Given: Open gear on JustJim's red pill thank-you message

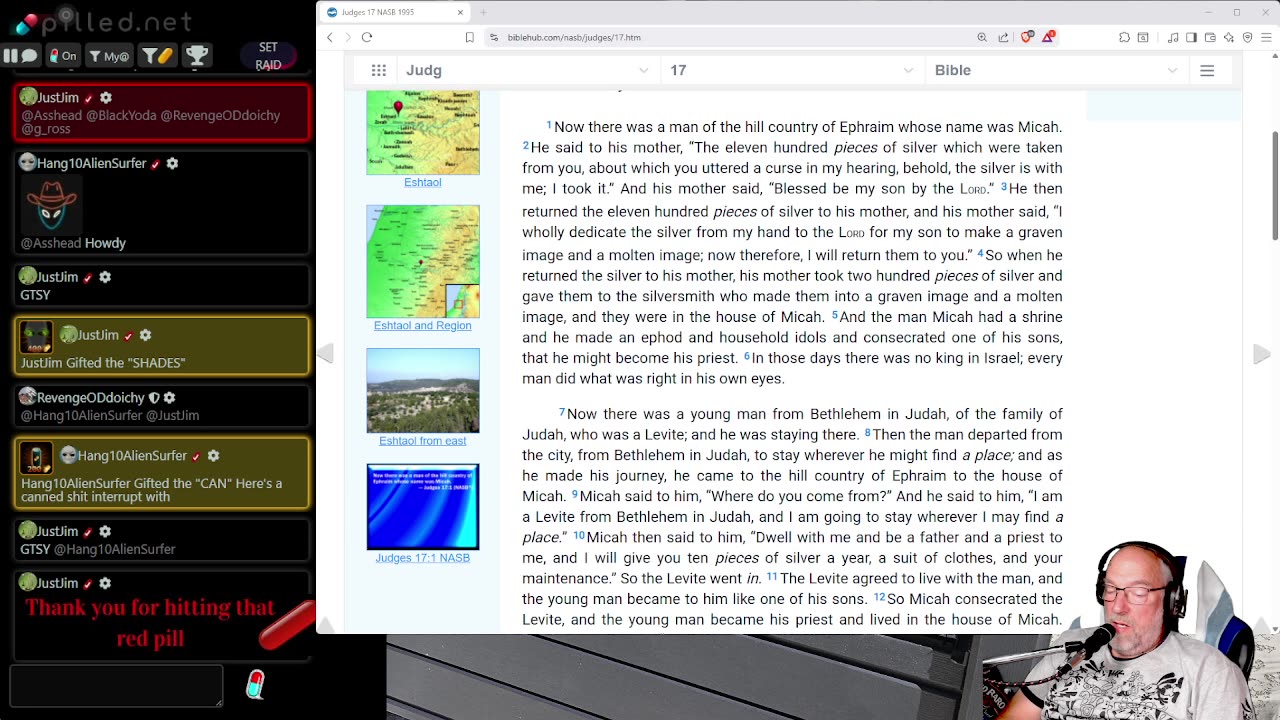Looking at the screenshot, I should point(105,583).
